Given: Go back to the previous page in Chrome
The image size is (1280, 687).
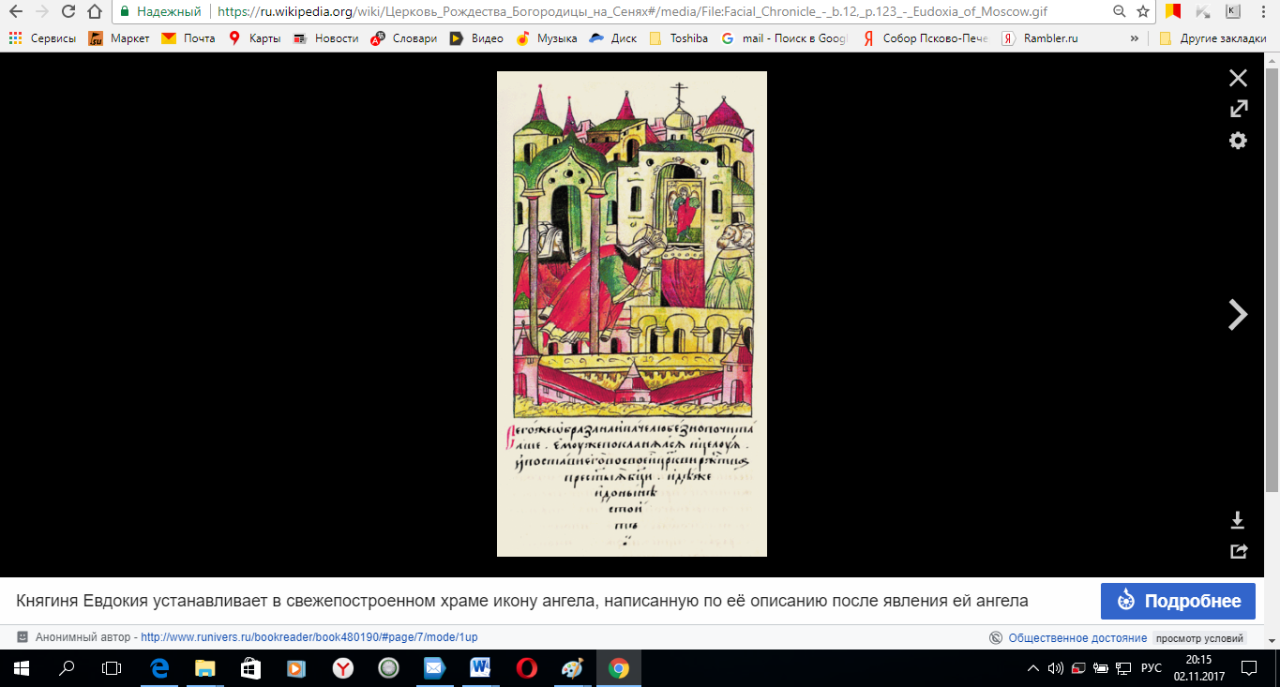Looking at the screenshot, I should [x=15, y=12].
